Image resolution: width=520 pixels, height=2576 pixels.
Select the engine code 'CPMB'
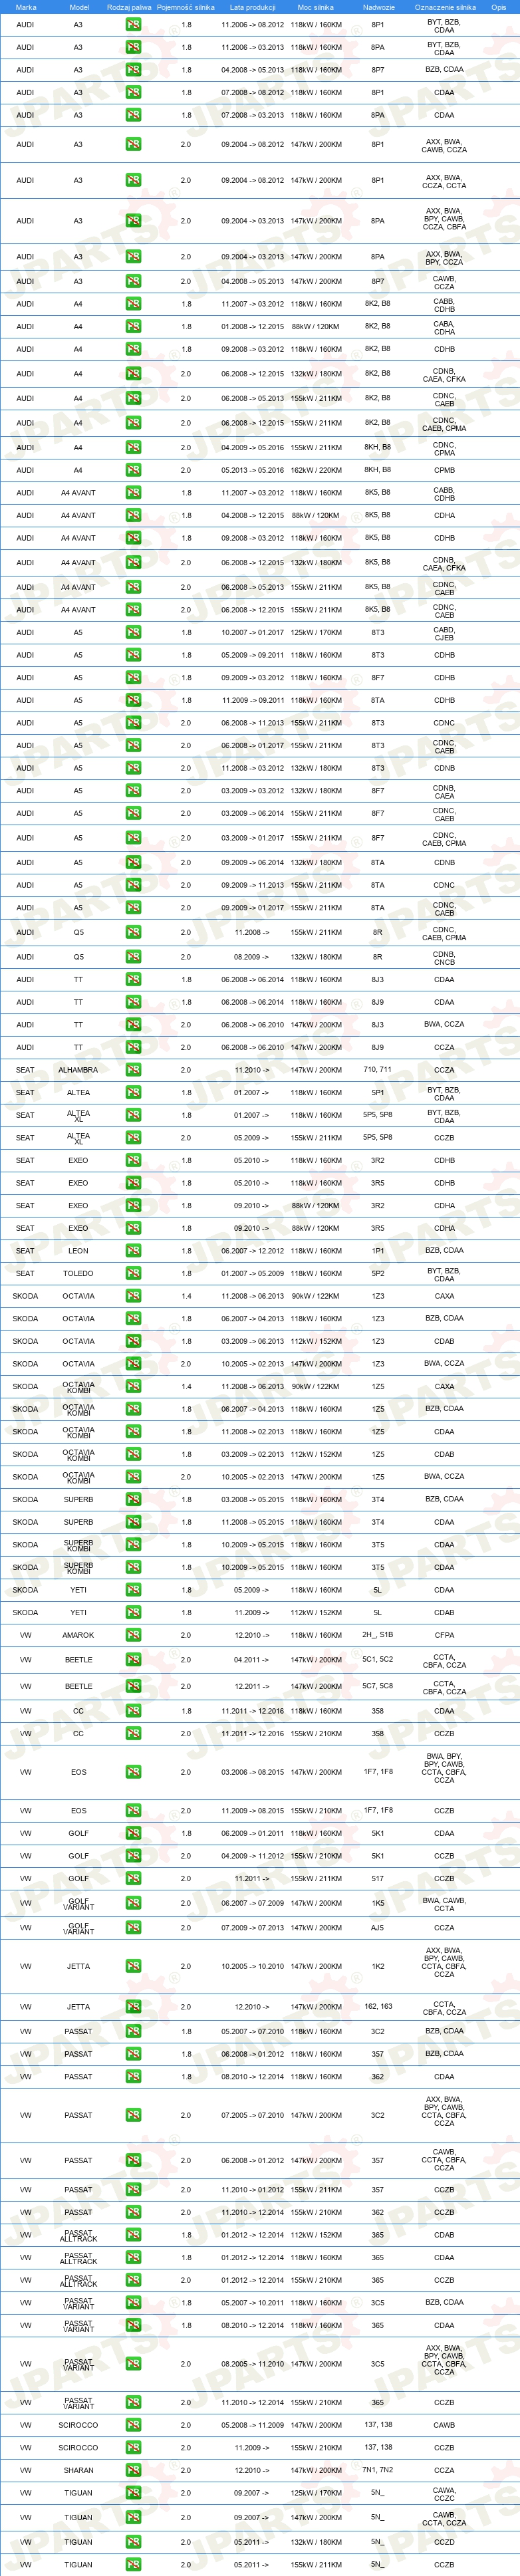(445, 470)
